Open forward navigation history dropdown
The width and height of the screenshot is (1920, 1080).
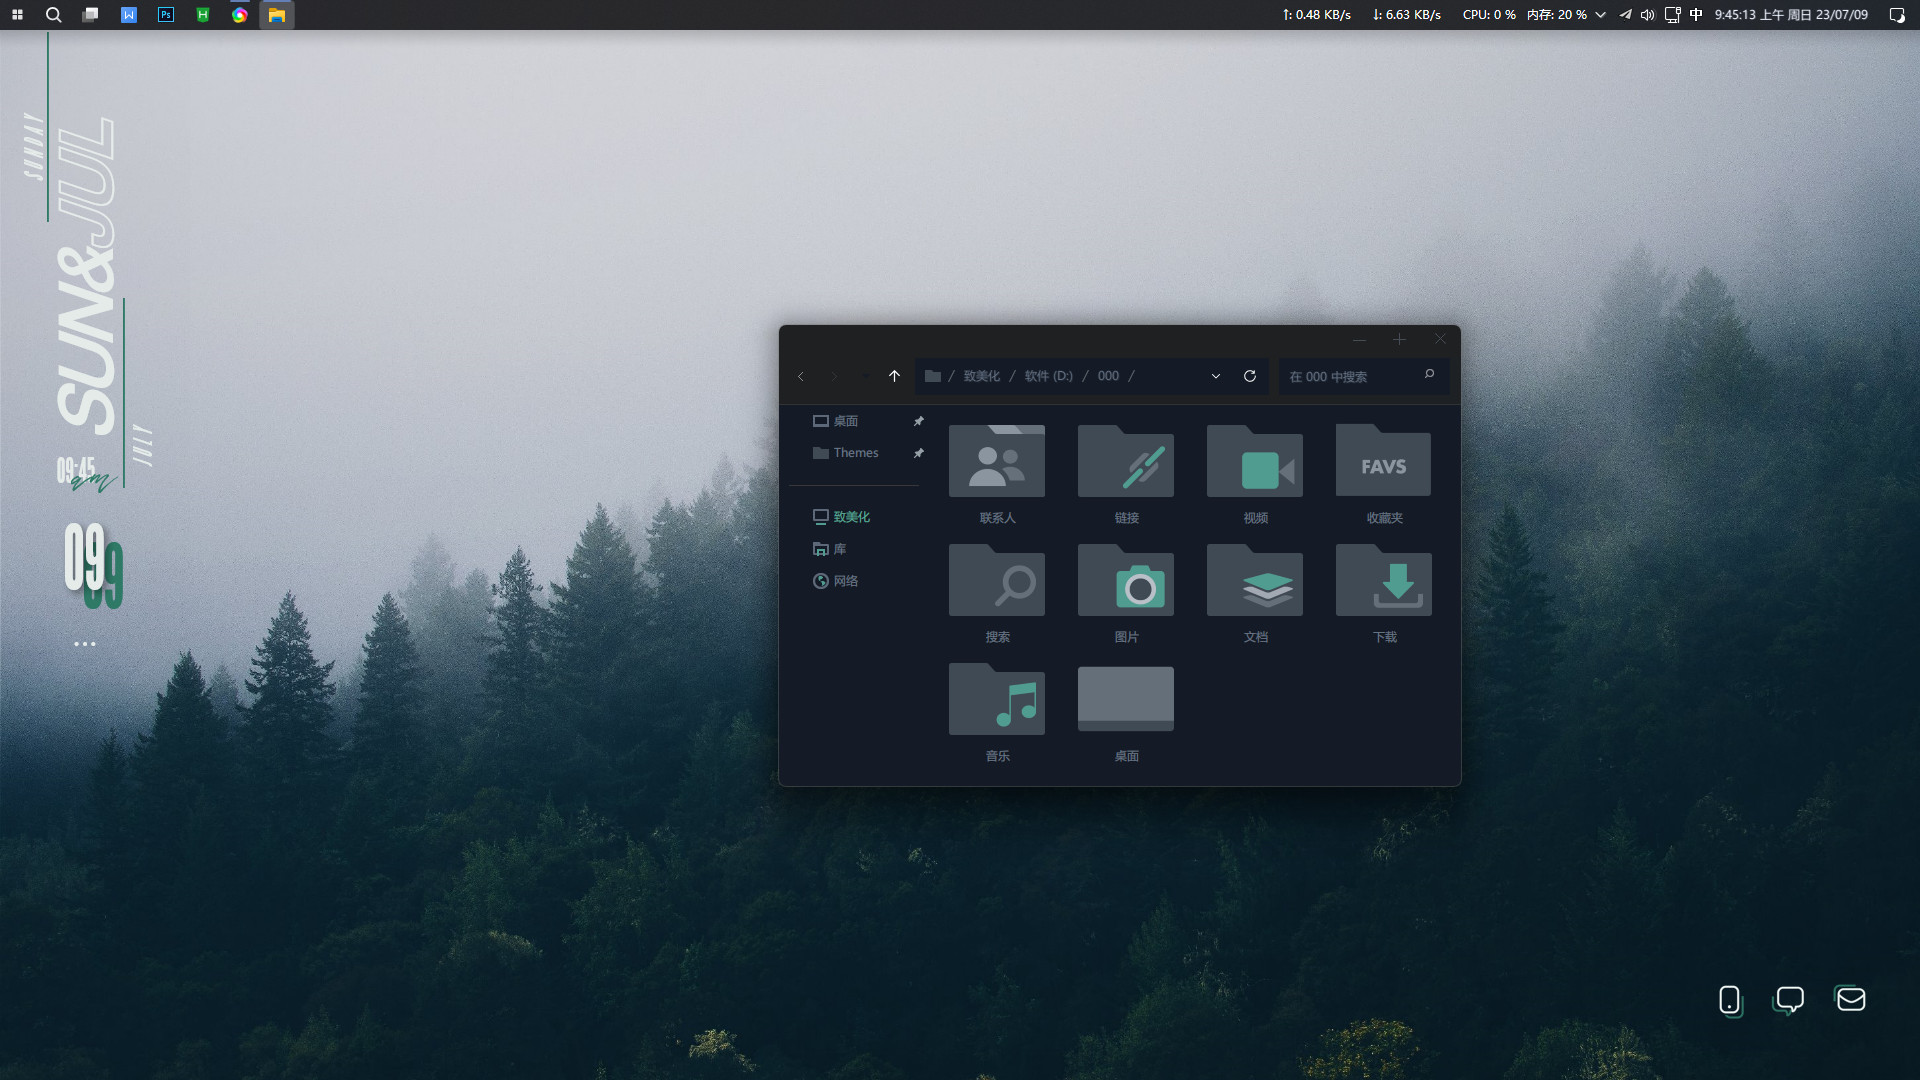click(x=864, y=376)
